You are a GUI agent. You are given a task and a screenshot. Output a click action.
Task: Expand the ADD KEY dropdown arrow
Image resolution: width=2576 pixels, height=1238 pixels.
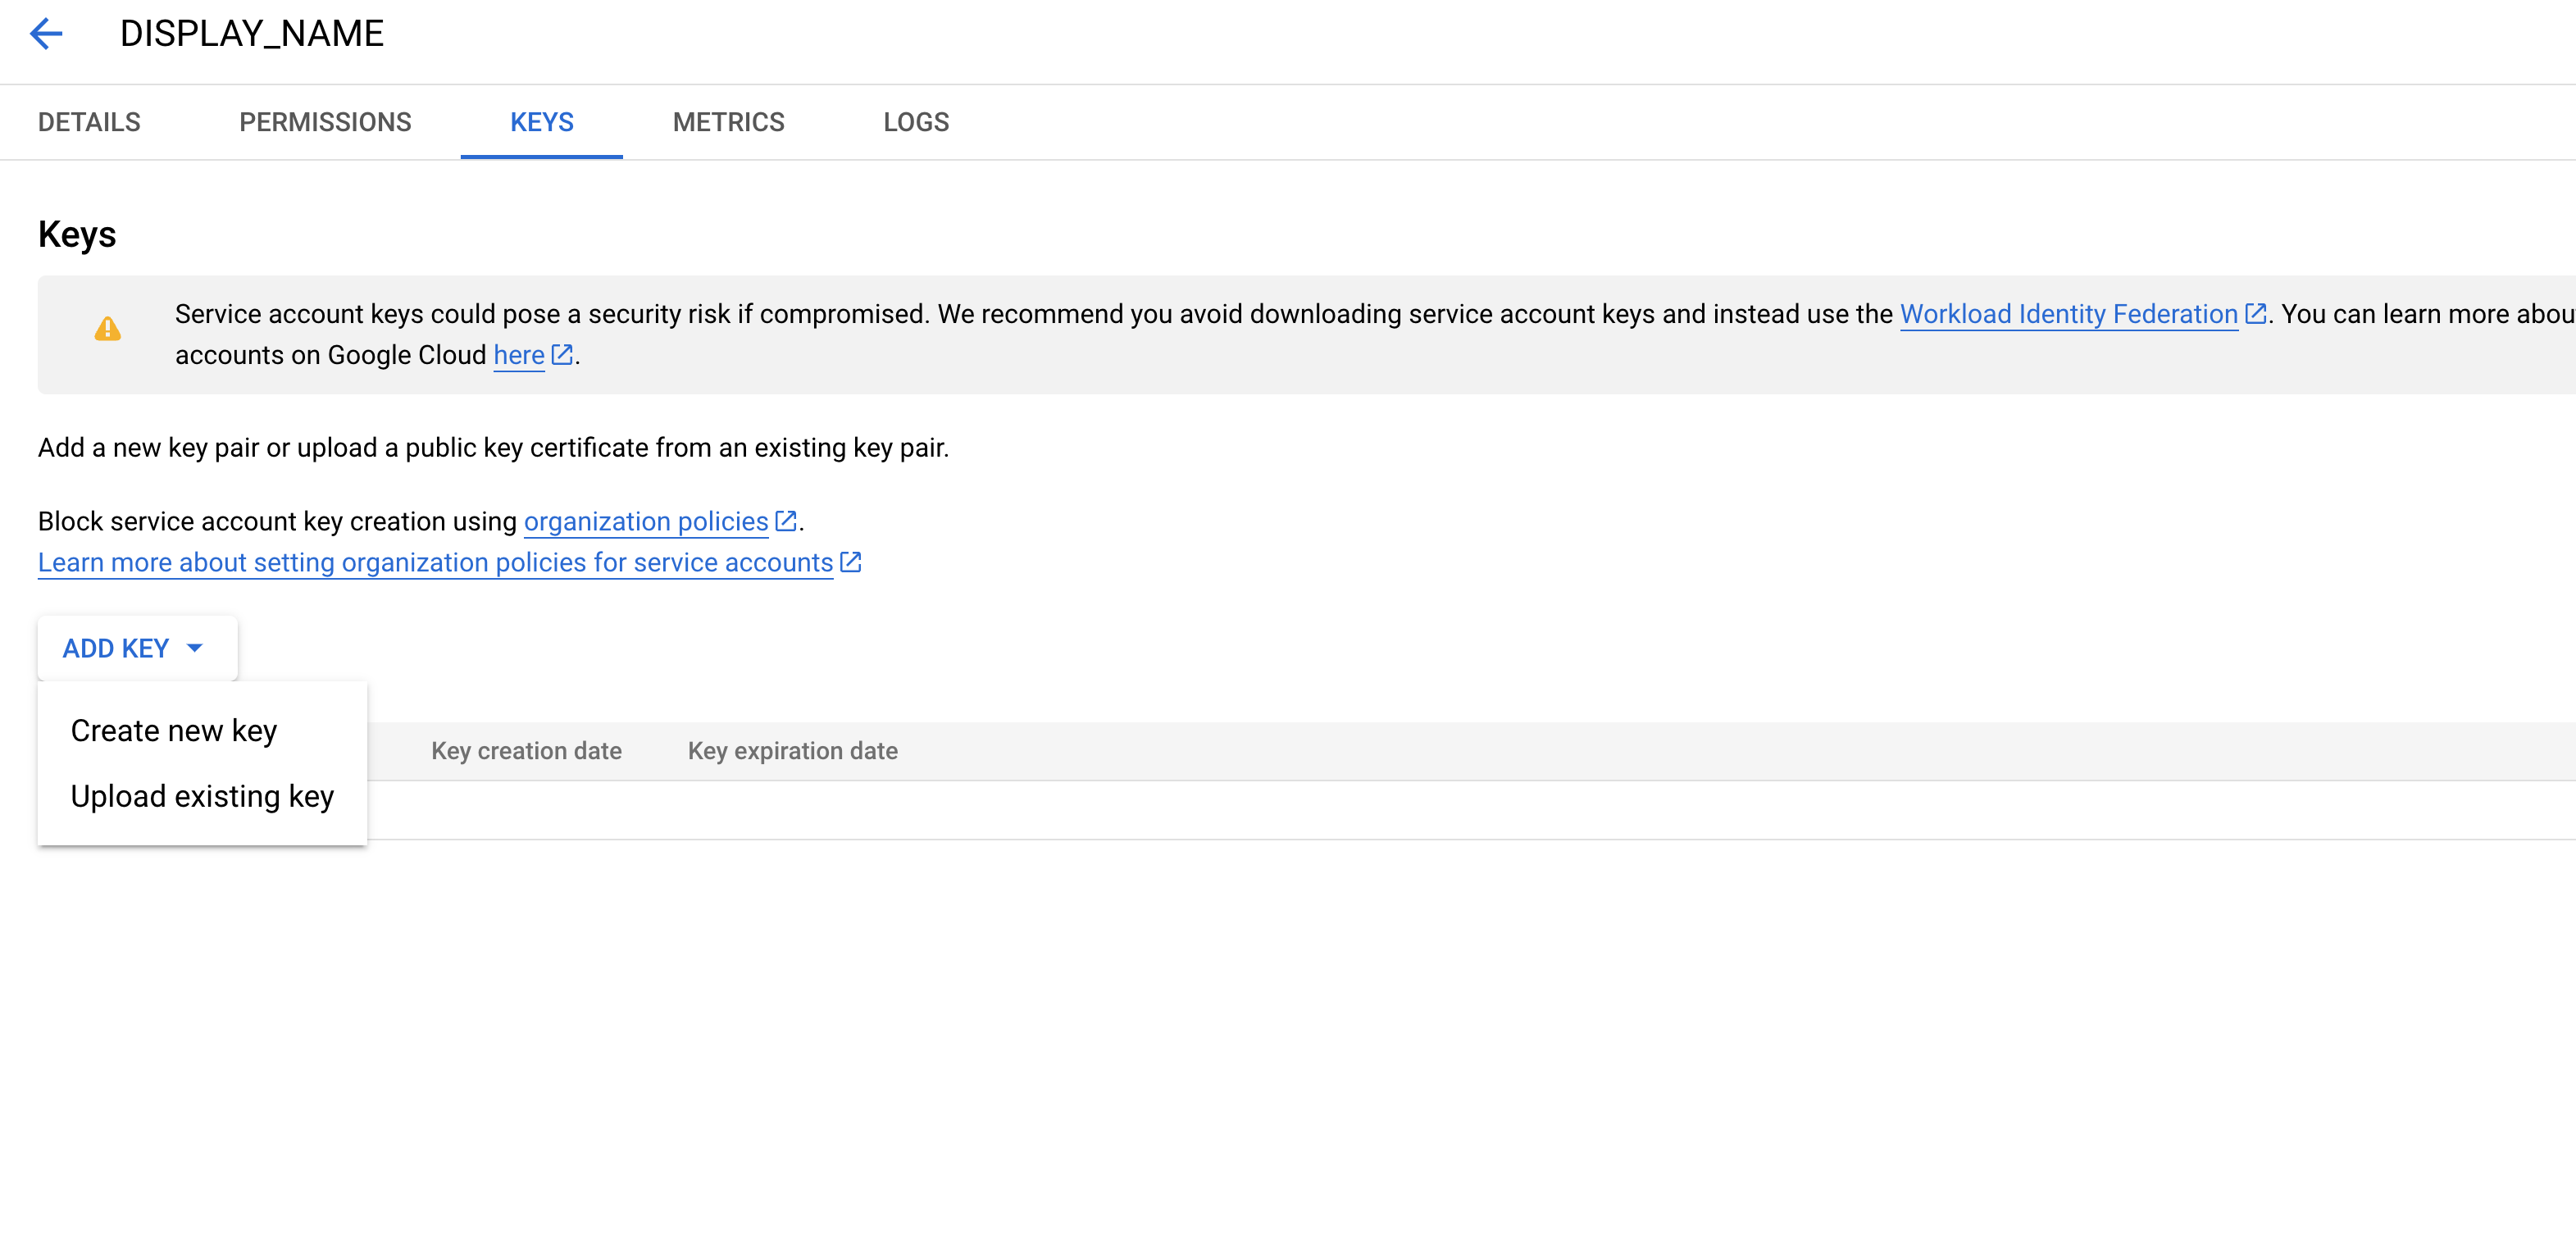coord(194,648)
